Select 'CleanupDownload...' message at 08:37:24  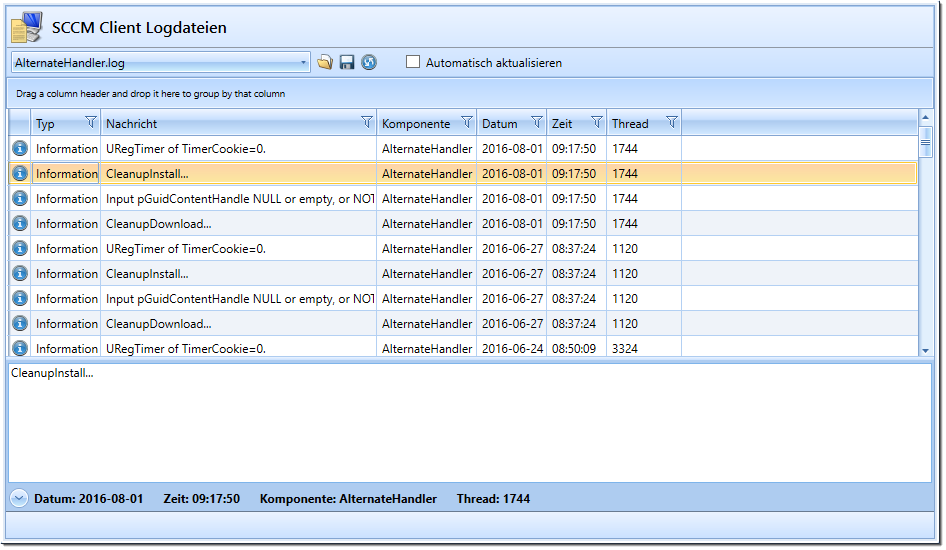point(159,324)
